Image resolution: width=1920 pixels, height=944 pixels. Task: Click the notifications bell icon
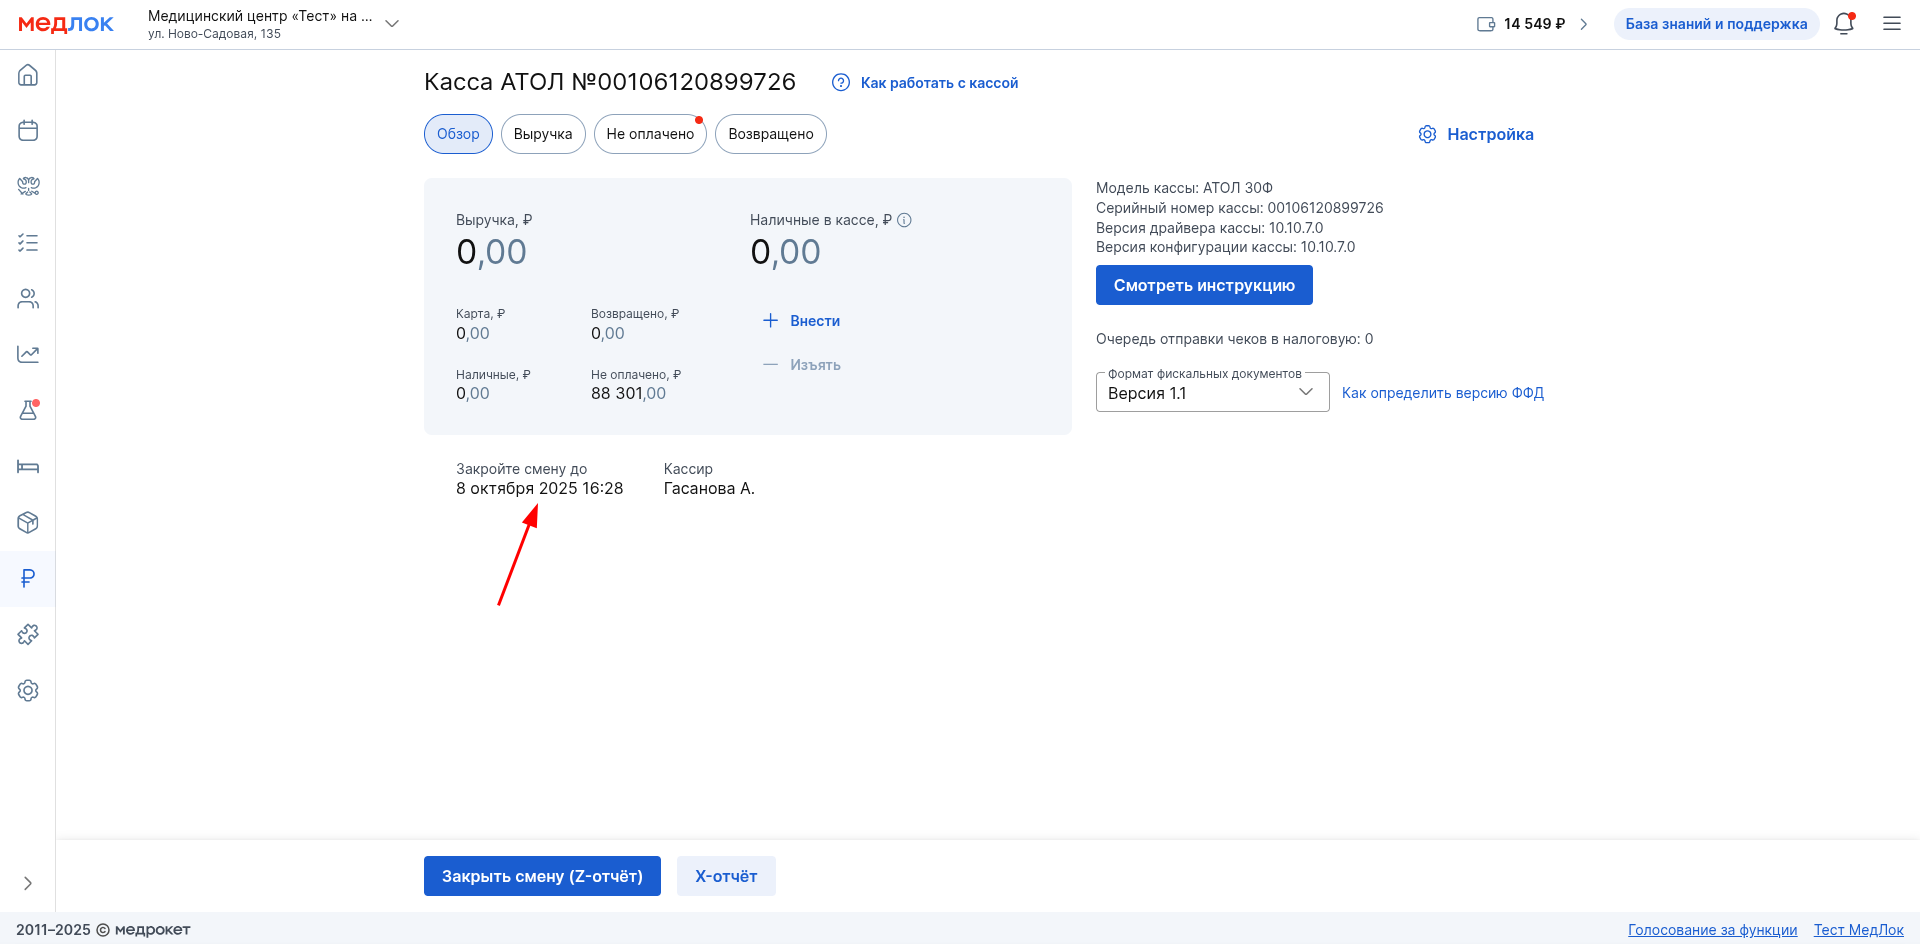[1844, 24]
